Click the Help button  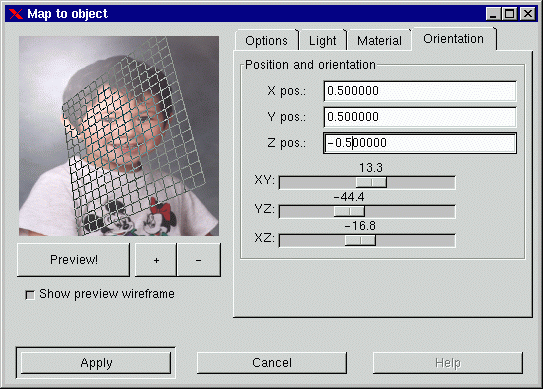(x=448, y=363)
